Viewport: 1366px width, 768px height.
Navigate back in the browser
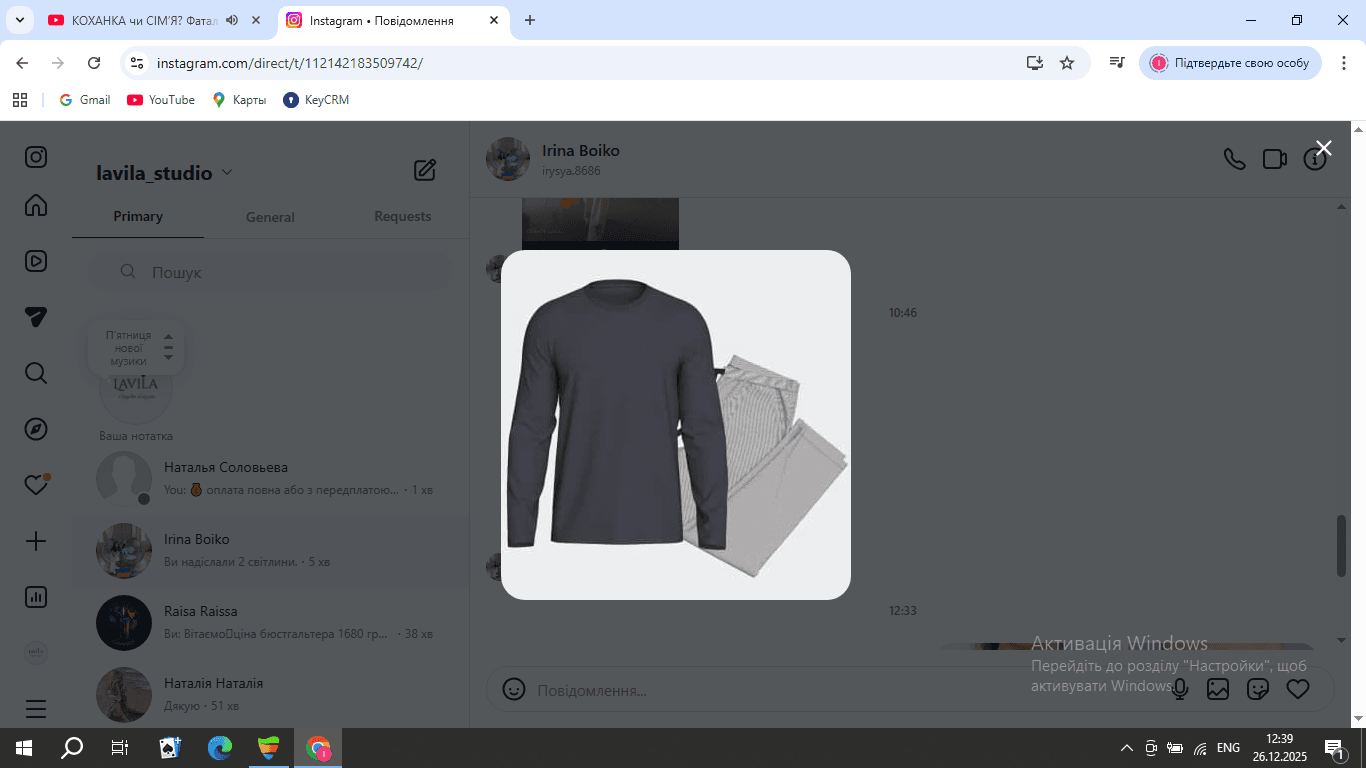(x=22, y=63)
